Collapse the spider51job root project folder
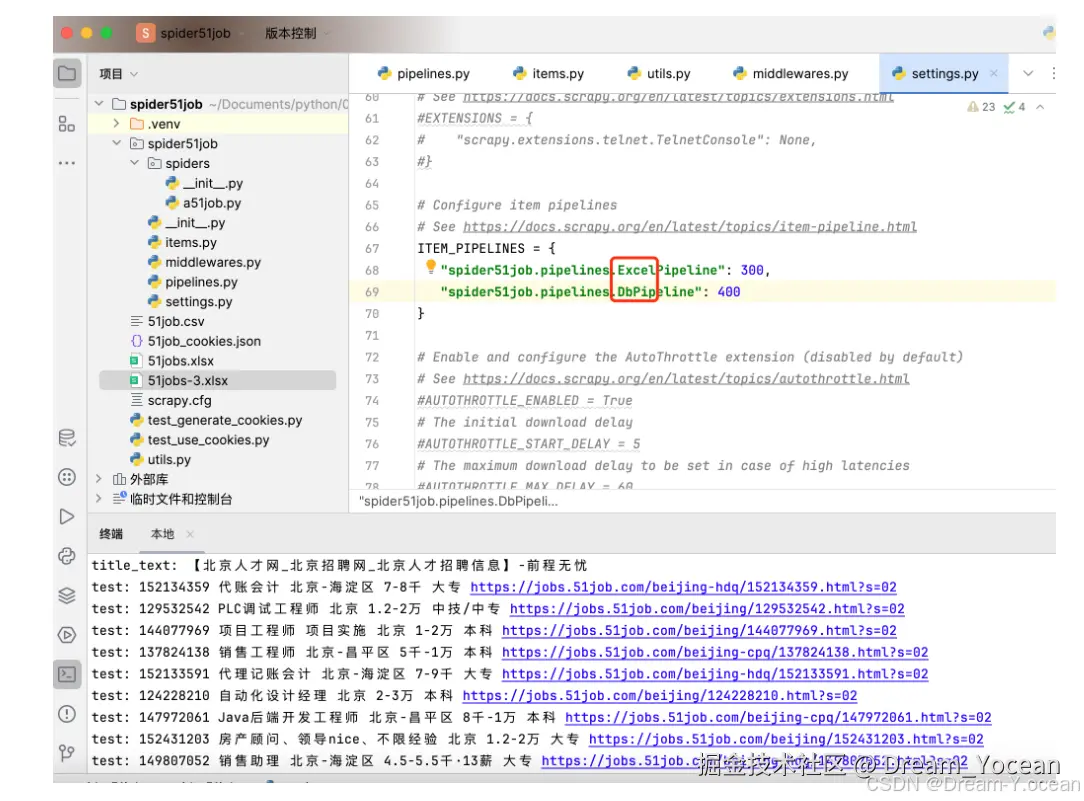Screen dimensions: 1084x801 [100, 104]
